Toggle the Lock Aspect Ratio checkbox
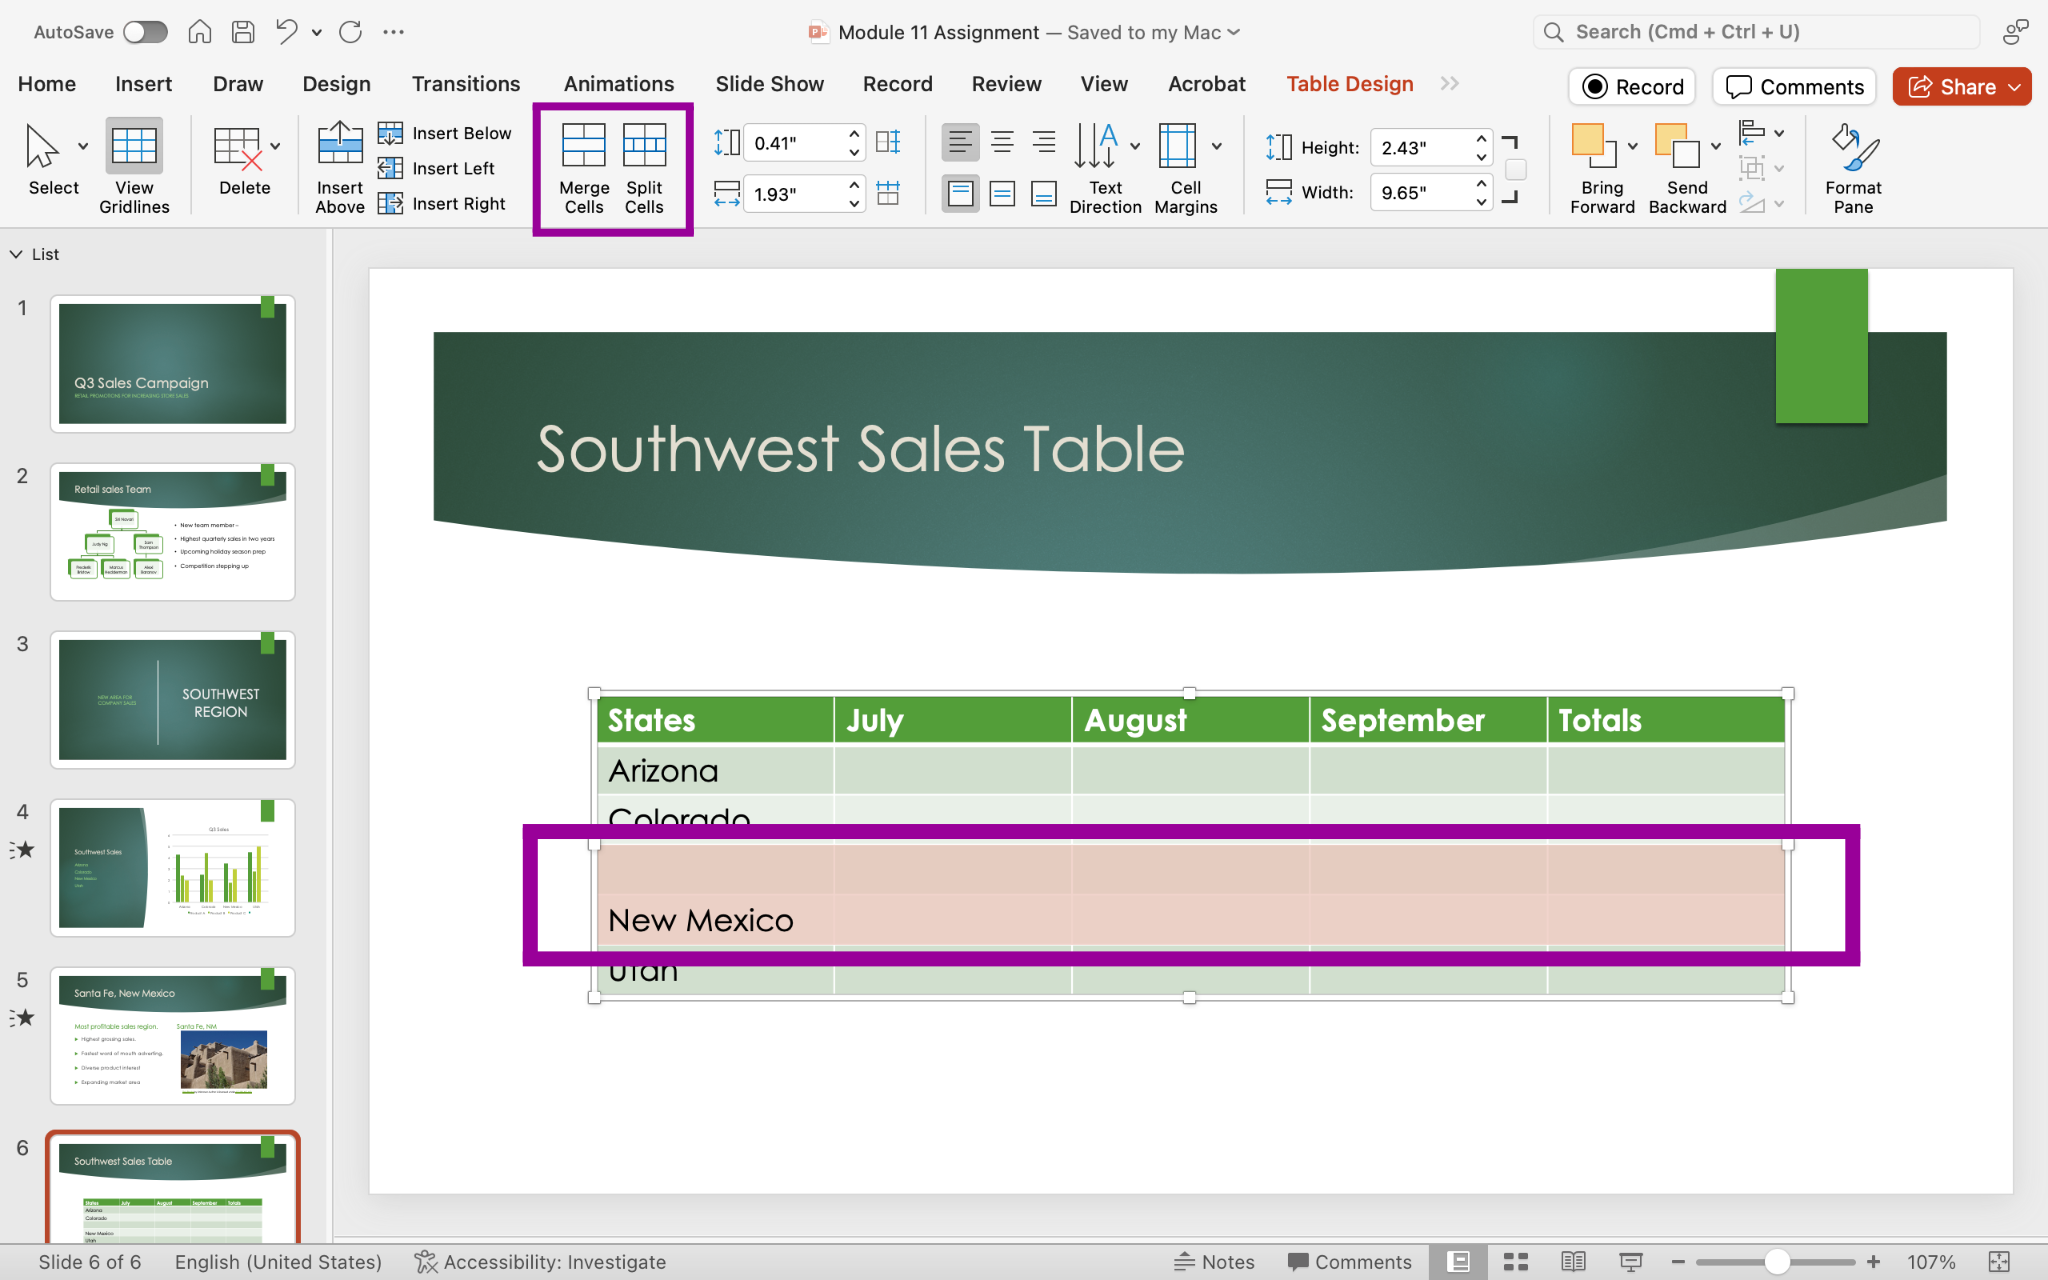Screen dimensions: 2048x1280 tap(1516, 170)
